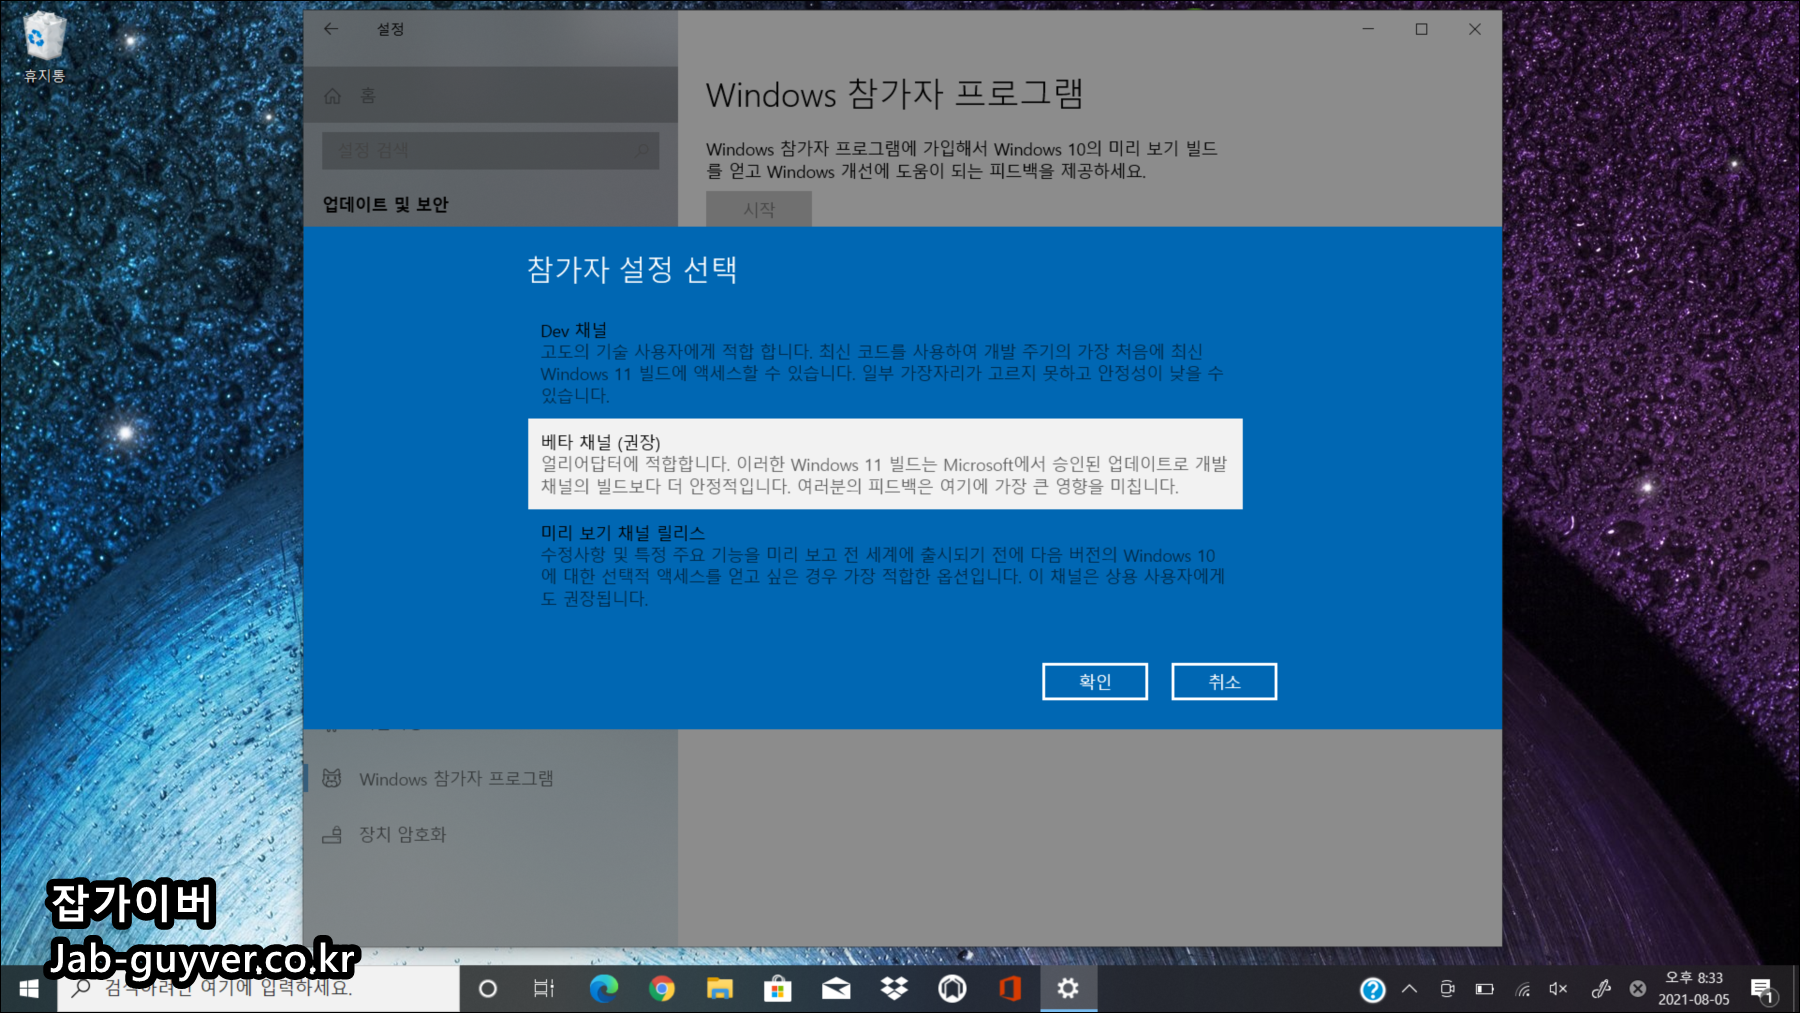Click the muted volume speaker icon
The height and width of the screenshot is (1013, 1800).
coord(1558,989)
